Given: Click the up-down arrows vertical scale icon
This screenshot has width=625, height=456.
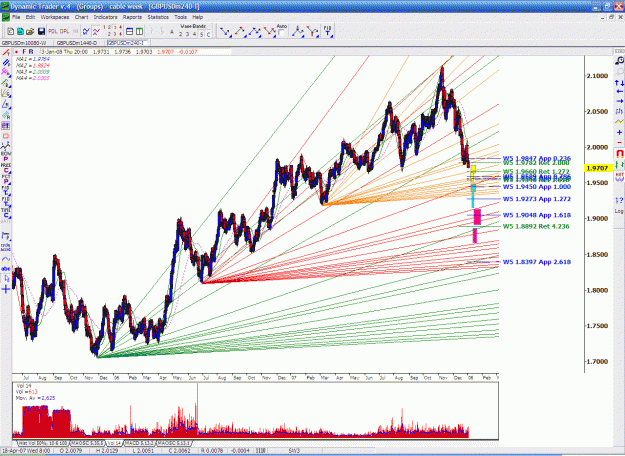Looking at the screenshot, I should point(619,83).
